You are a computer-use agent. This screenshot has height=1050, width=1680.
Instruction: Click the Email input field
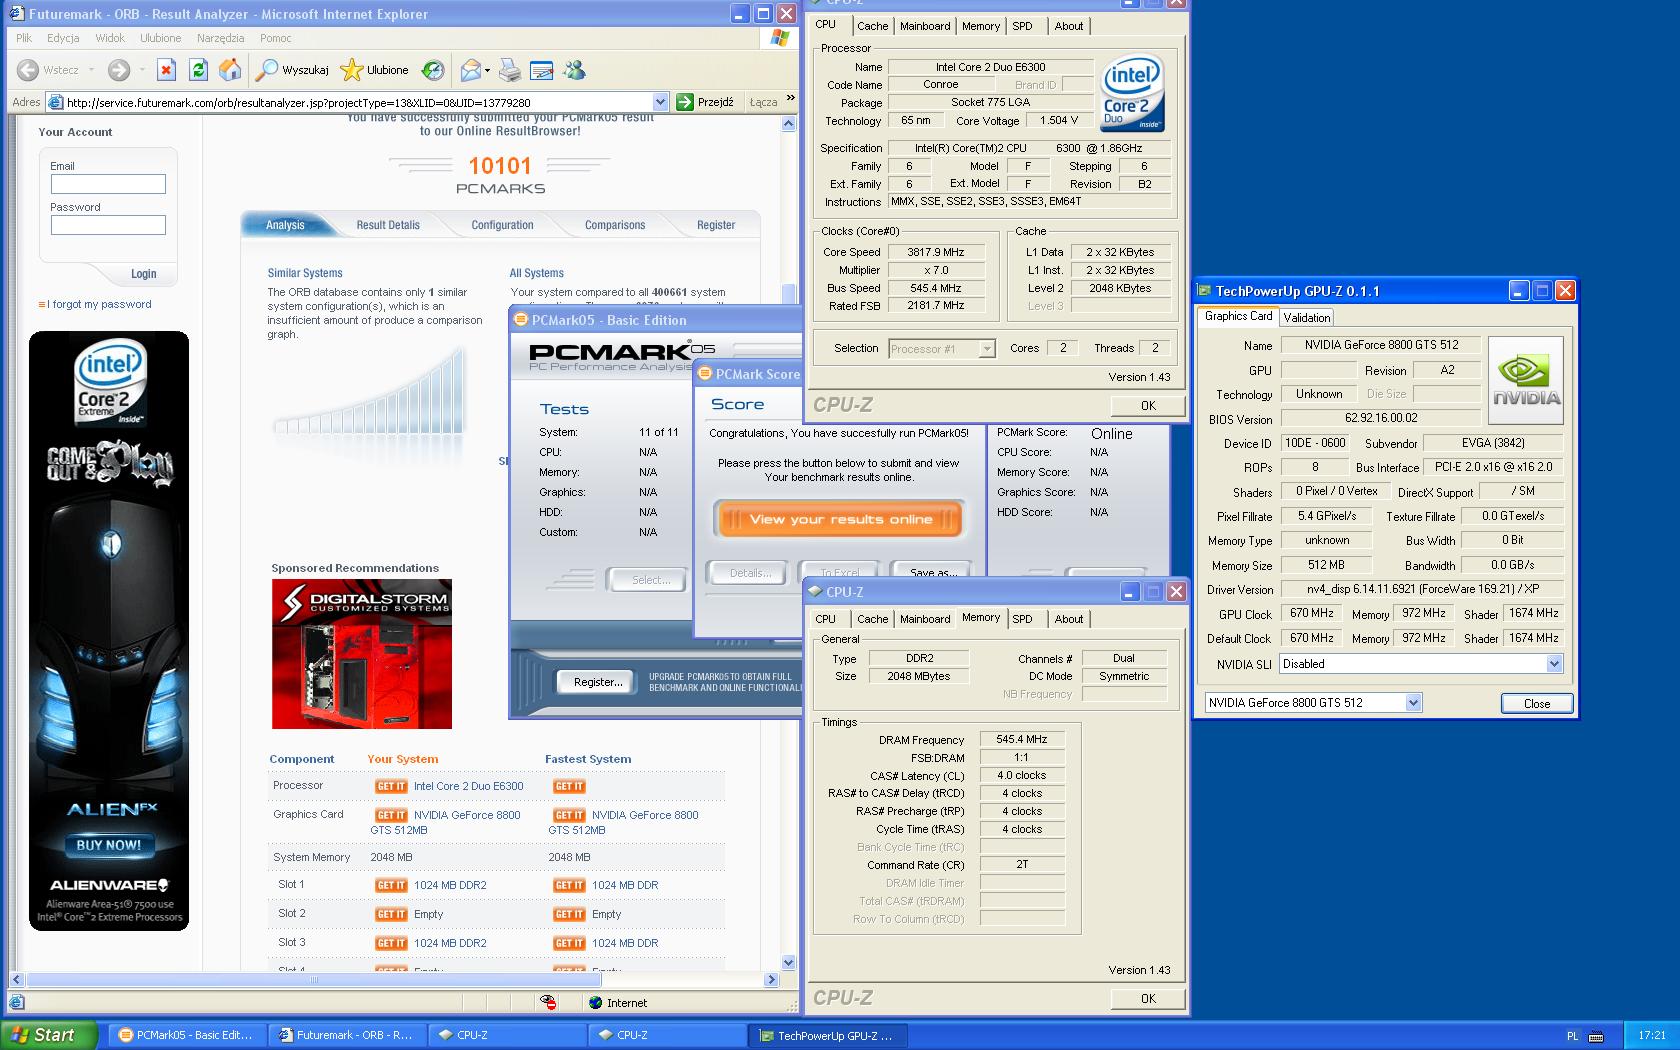click(108, 184)
